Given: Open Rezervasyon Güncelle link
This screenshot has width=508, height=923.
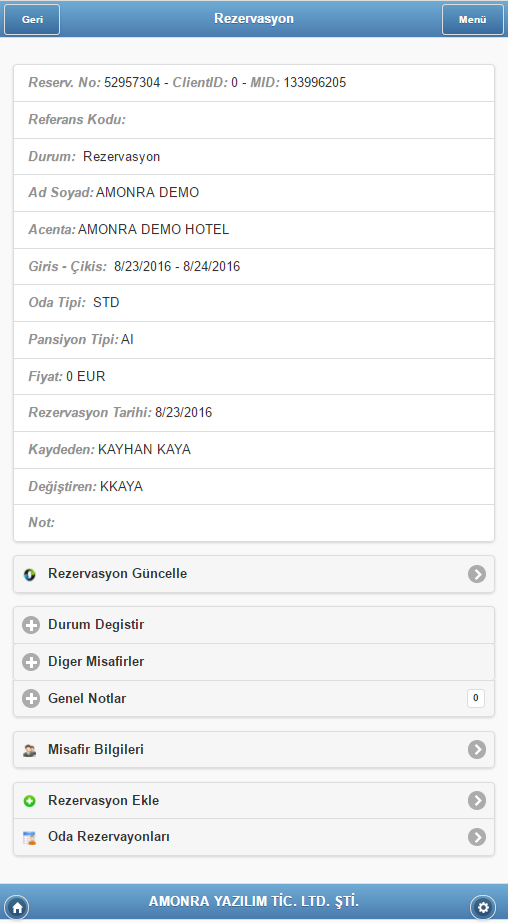Looking at the screenshot, I should (254, 574).
